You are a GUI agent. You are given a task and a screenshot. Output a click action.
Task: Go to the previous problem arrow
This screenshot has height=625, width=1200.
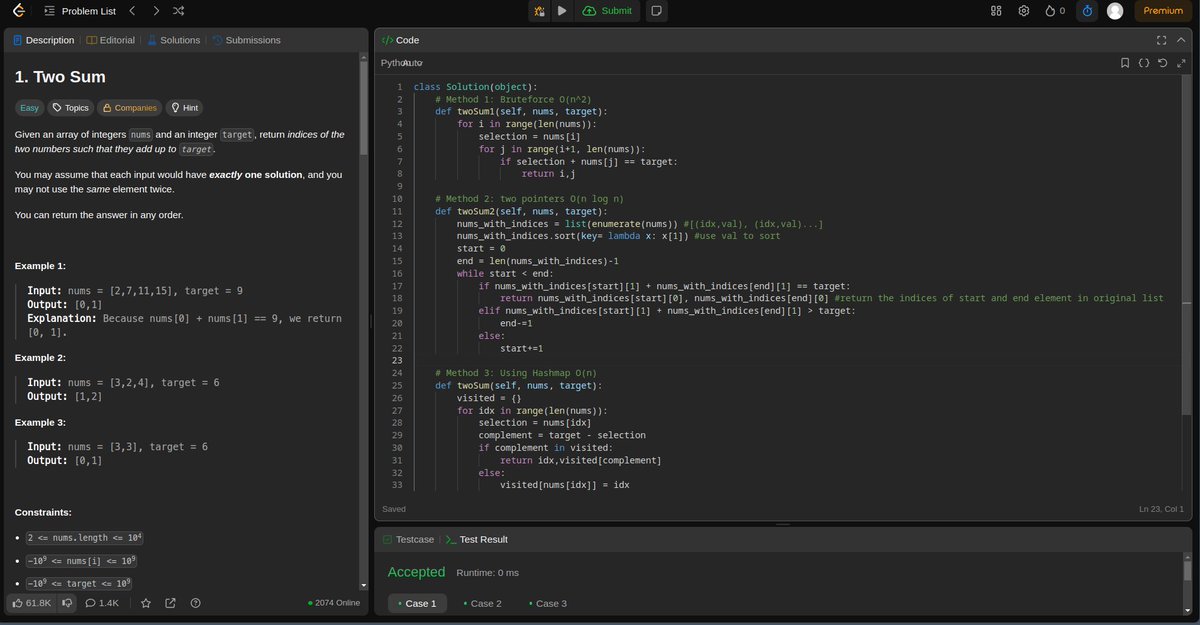pos(132,11)
